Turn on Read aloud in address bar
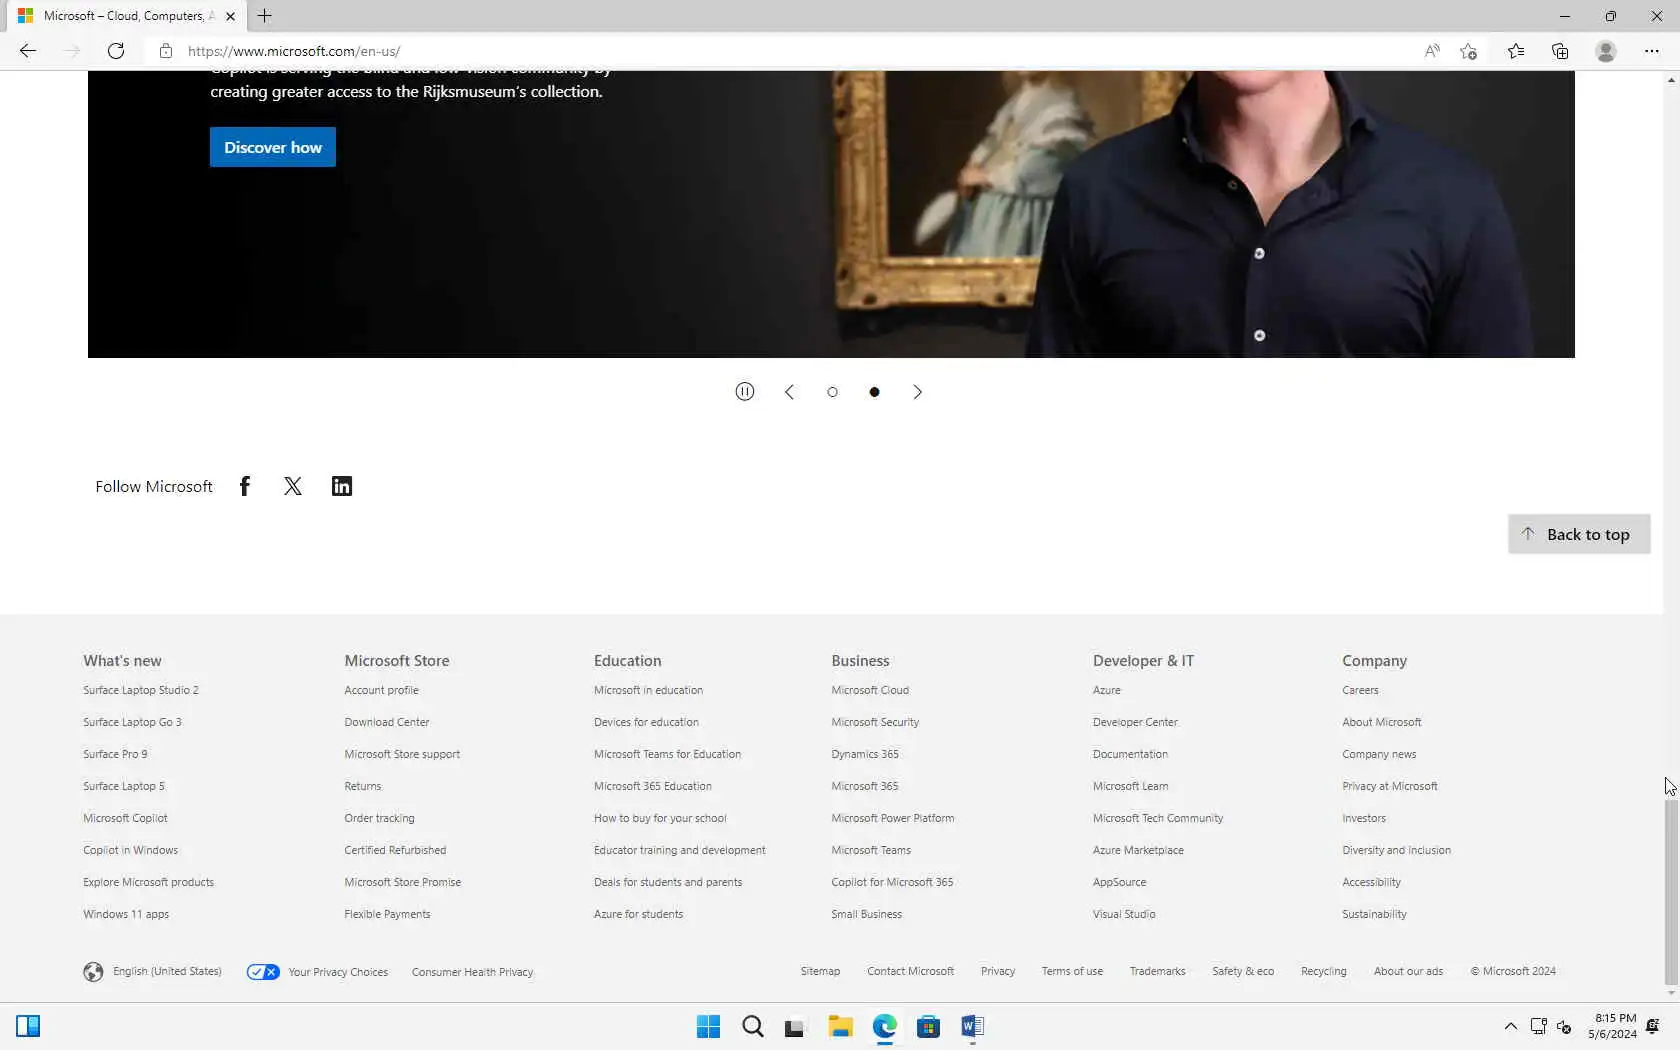Viewport: 1680px width, 1050px height. 1432,51
